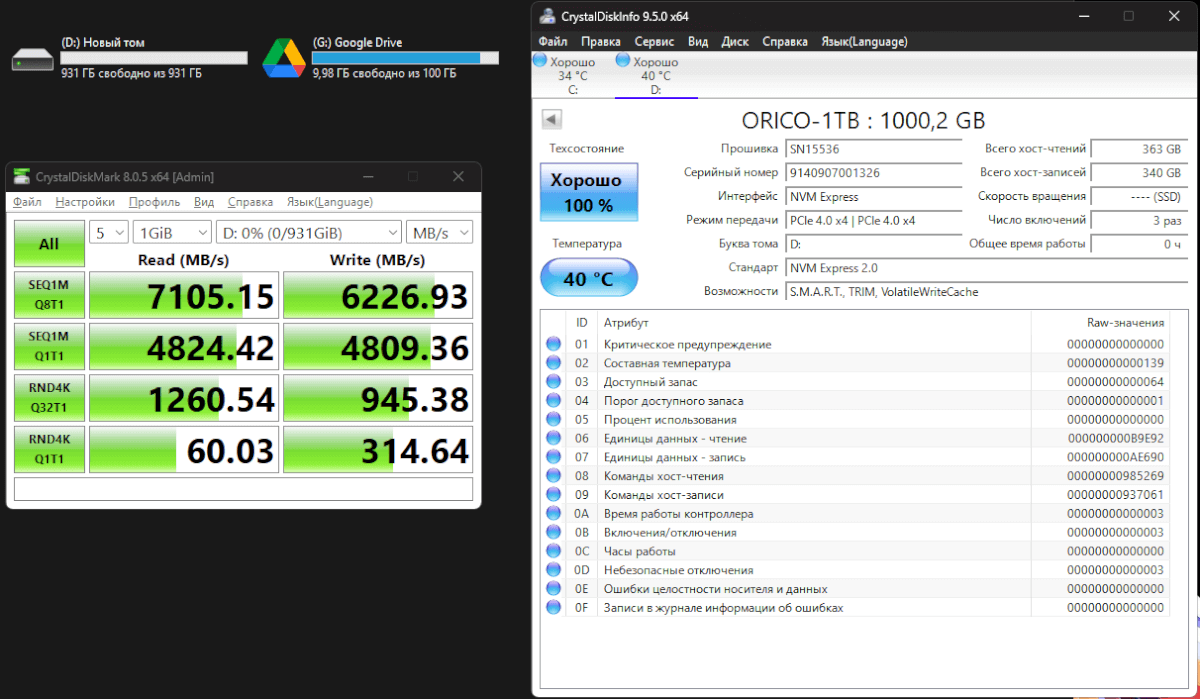Screen dimensions: 1200x699
Task: Open the drive selector D: 0% (0/931GiB)
Action: pyautogui.click(x=309, y=232)
